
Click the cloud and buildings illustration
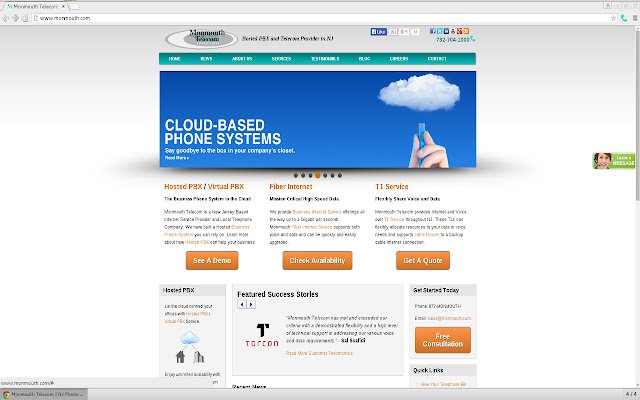click(x=189, y=347)
